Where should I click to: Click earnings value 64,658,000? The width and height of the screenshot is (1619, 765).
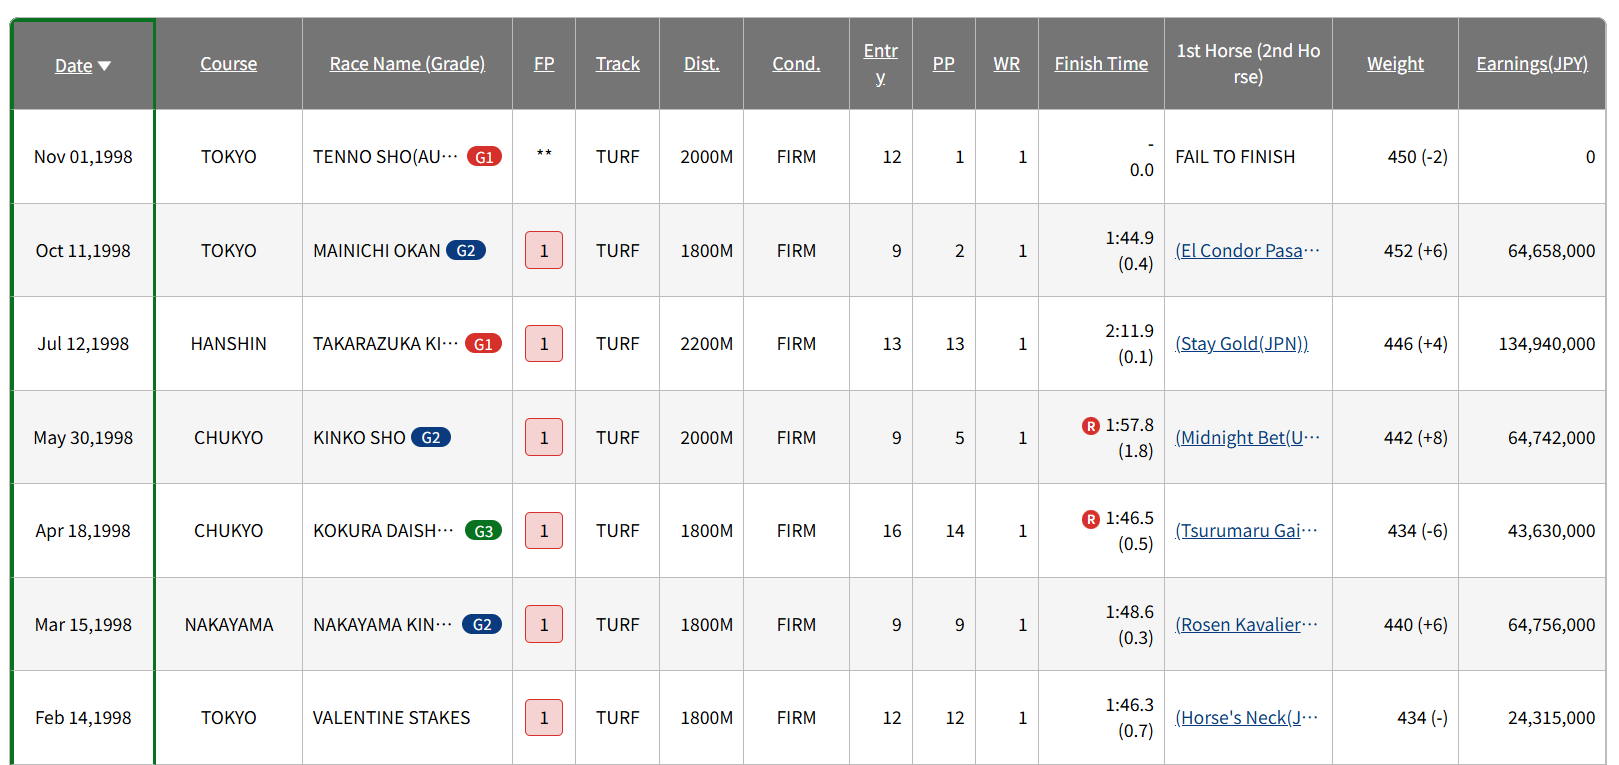(1551, 251)
